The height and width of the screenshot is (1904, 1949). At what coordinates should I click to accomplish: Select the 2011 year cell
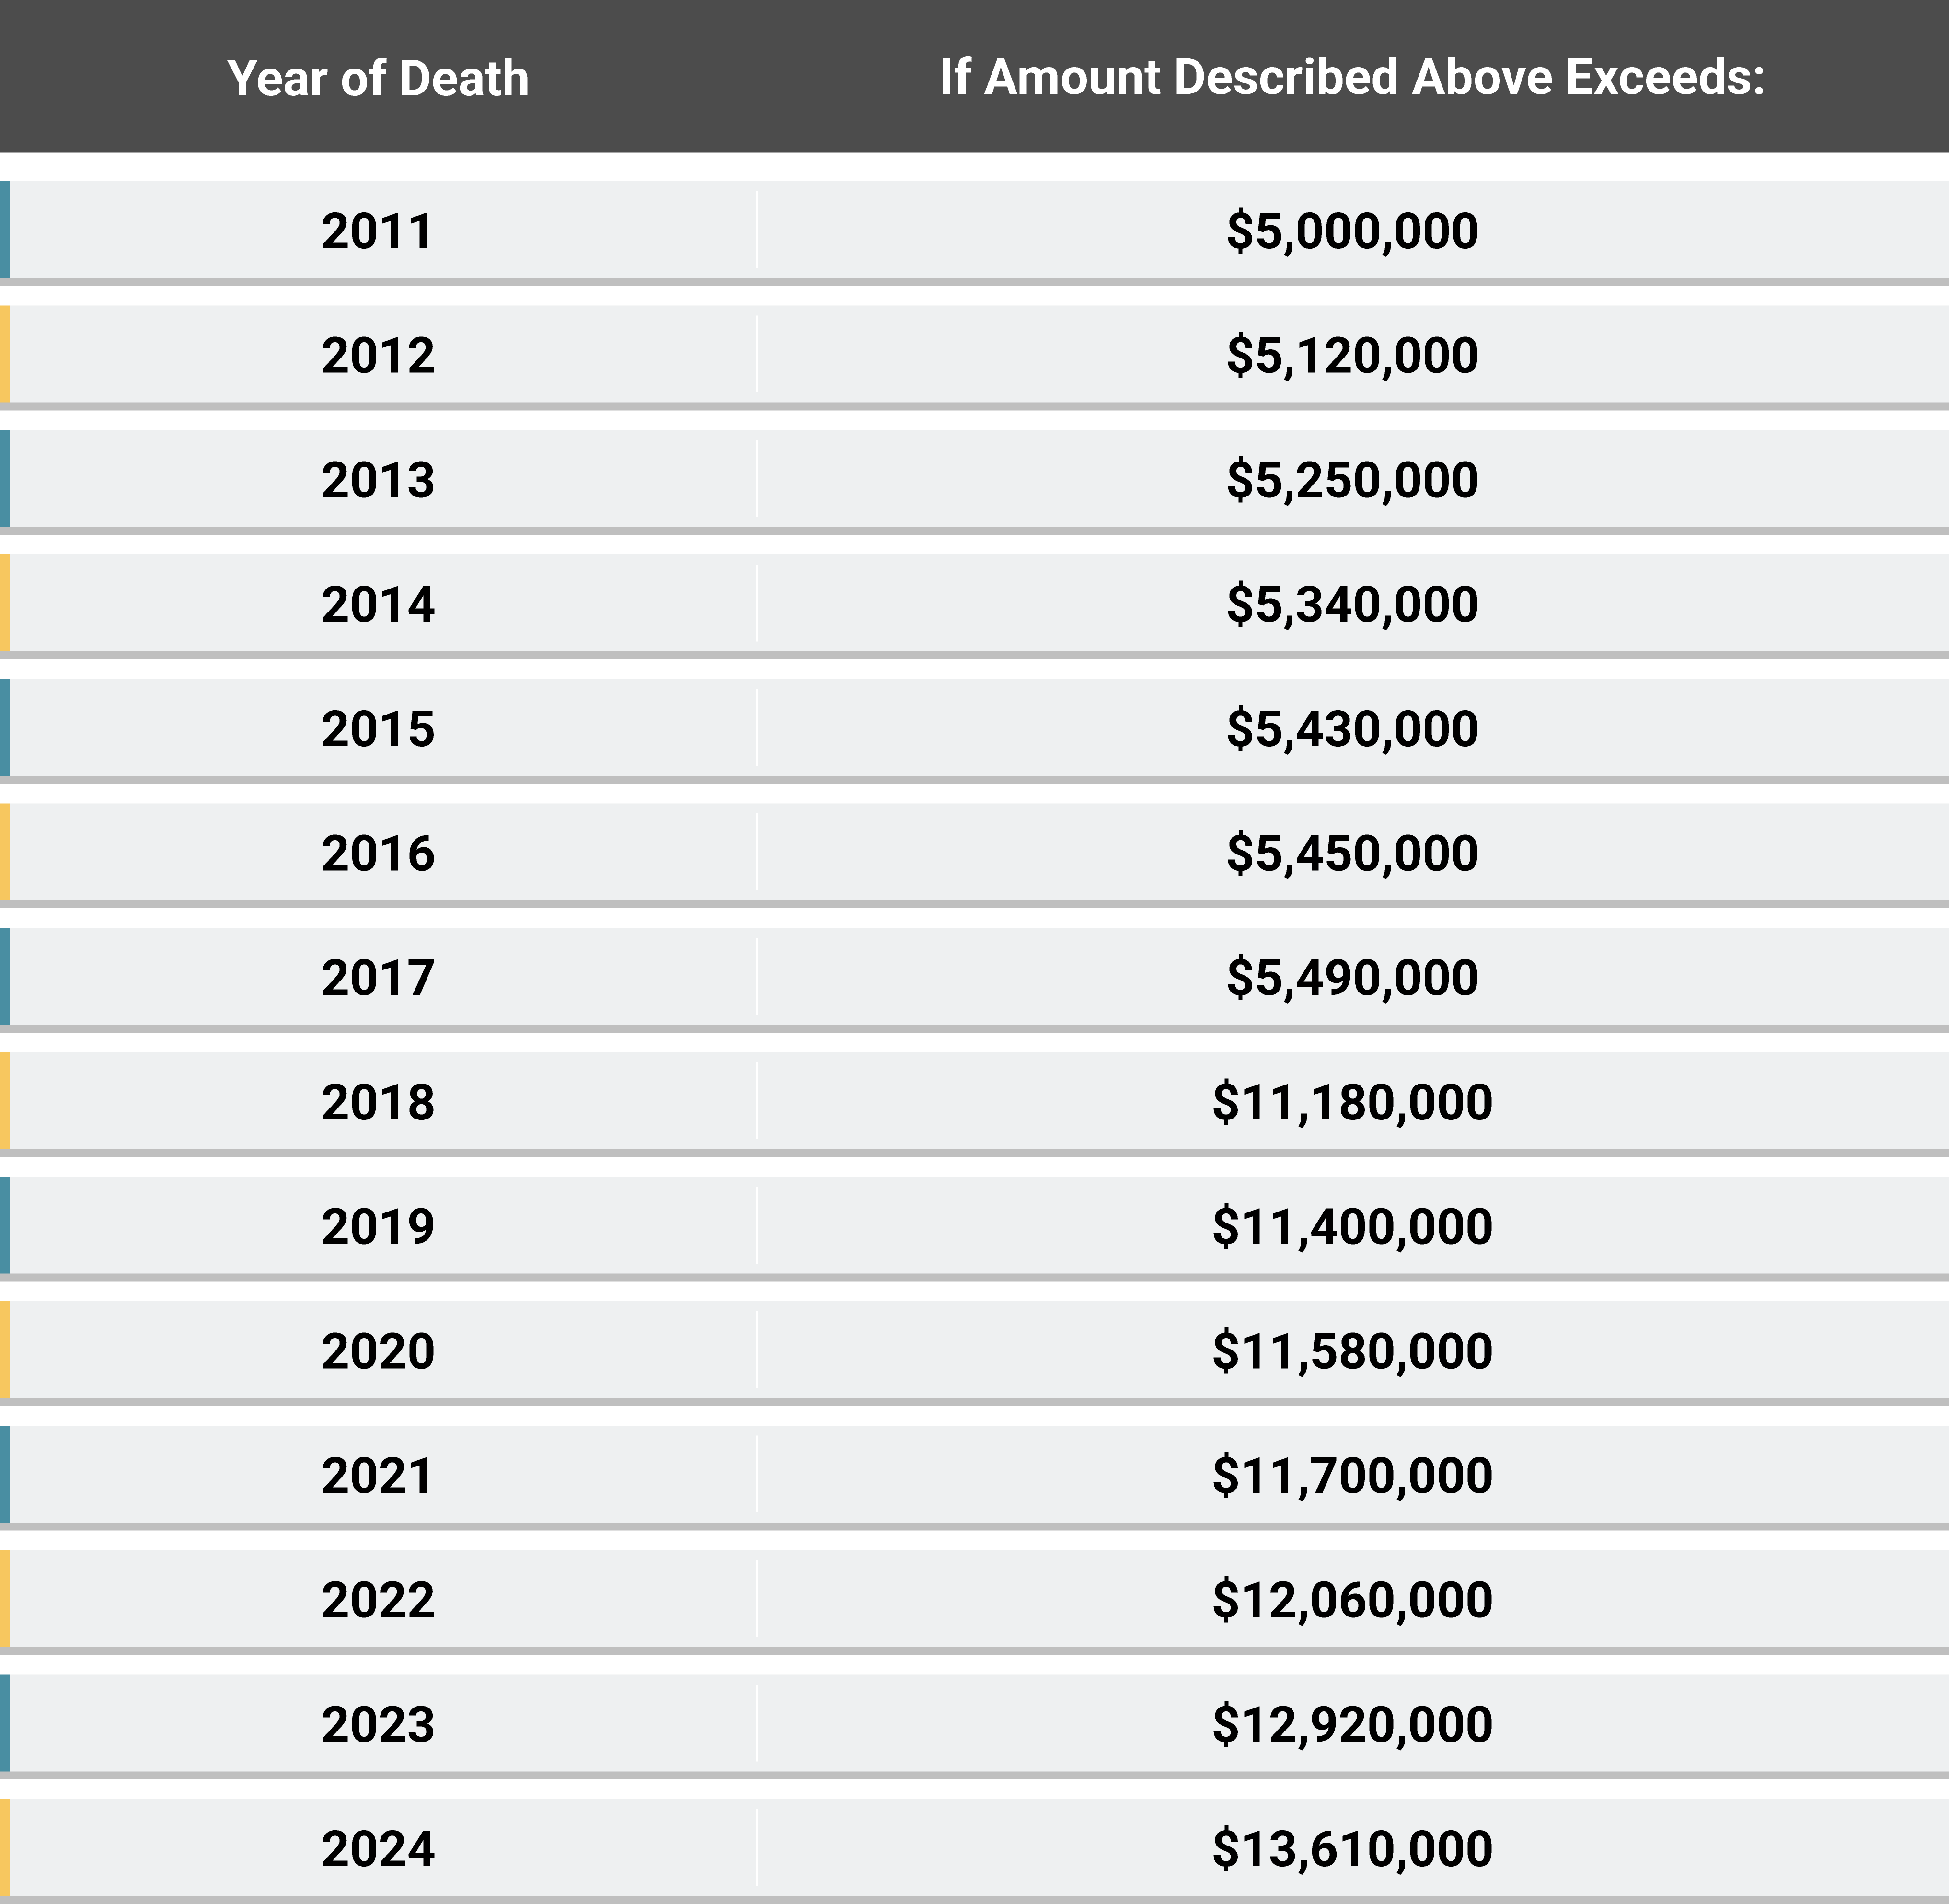click(x=378, y=231)
